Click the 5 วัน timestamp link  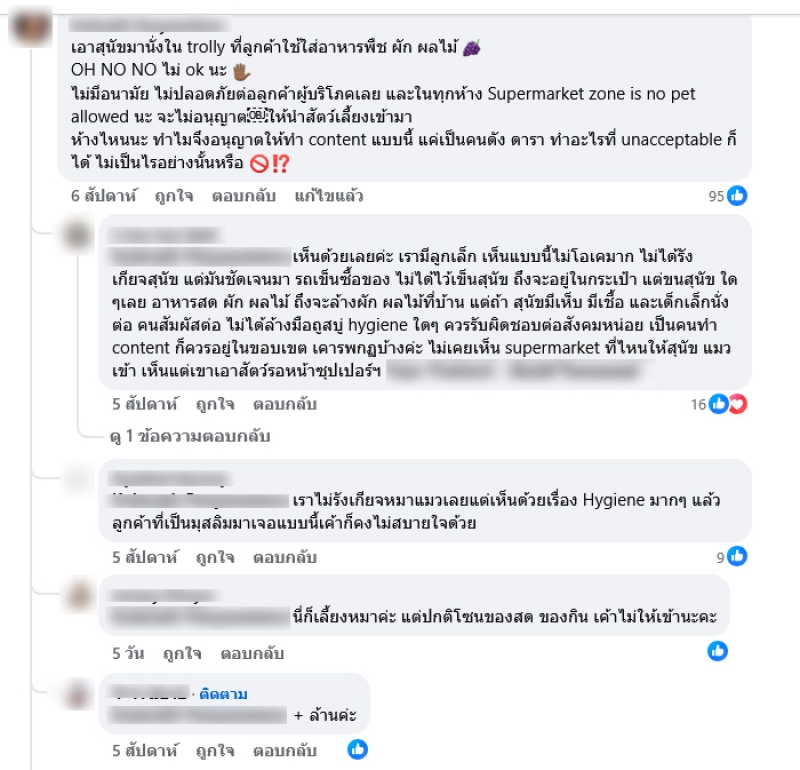click(128, 654)
